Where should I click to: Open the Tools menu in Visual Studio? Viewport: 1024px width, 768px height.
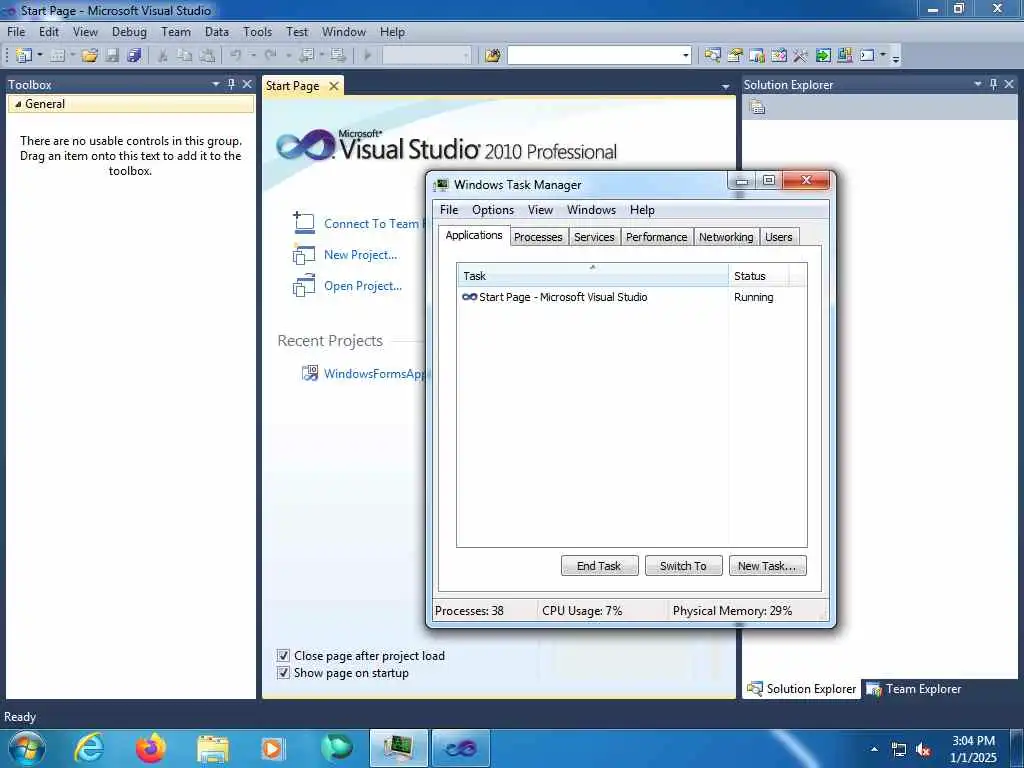point(257,32)
